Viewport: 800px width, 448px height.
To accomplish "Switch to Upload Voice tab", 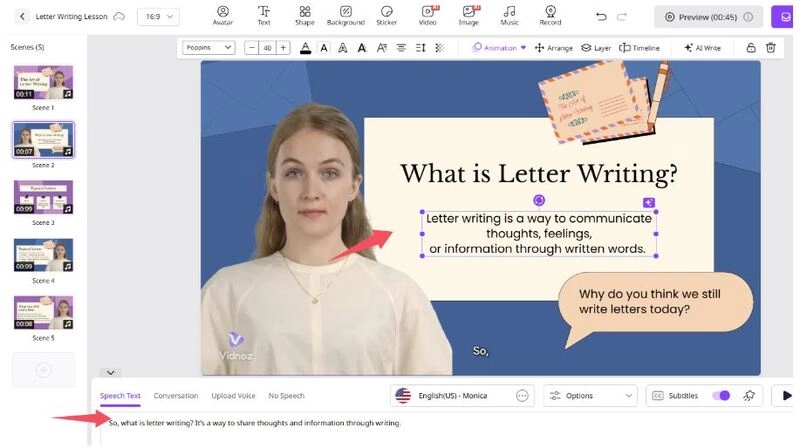I will coord(233,395).
